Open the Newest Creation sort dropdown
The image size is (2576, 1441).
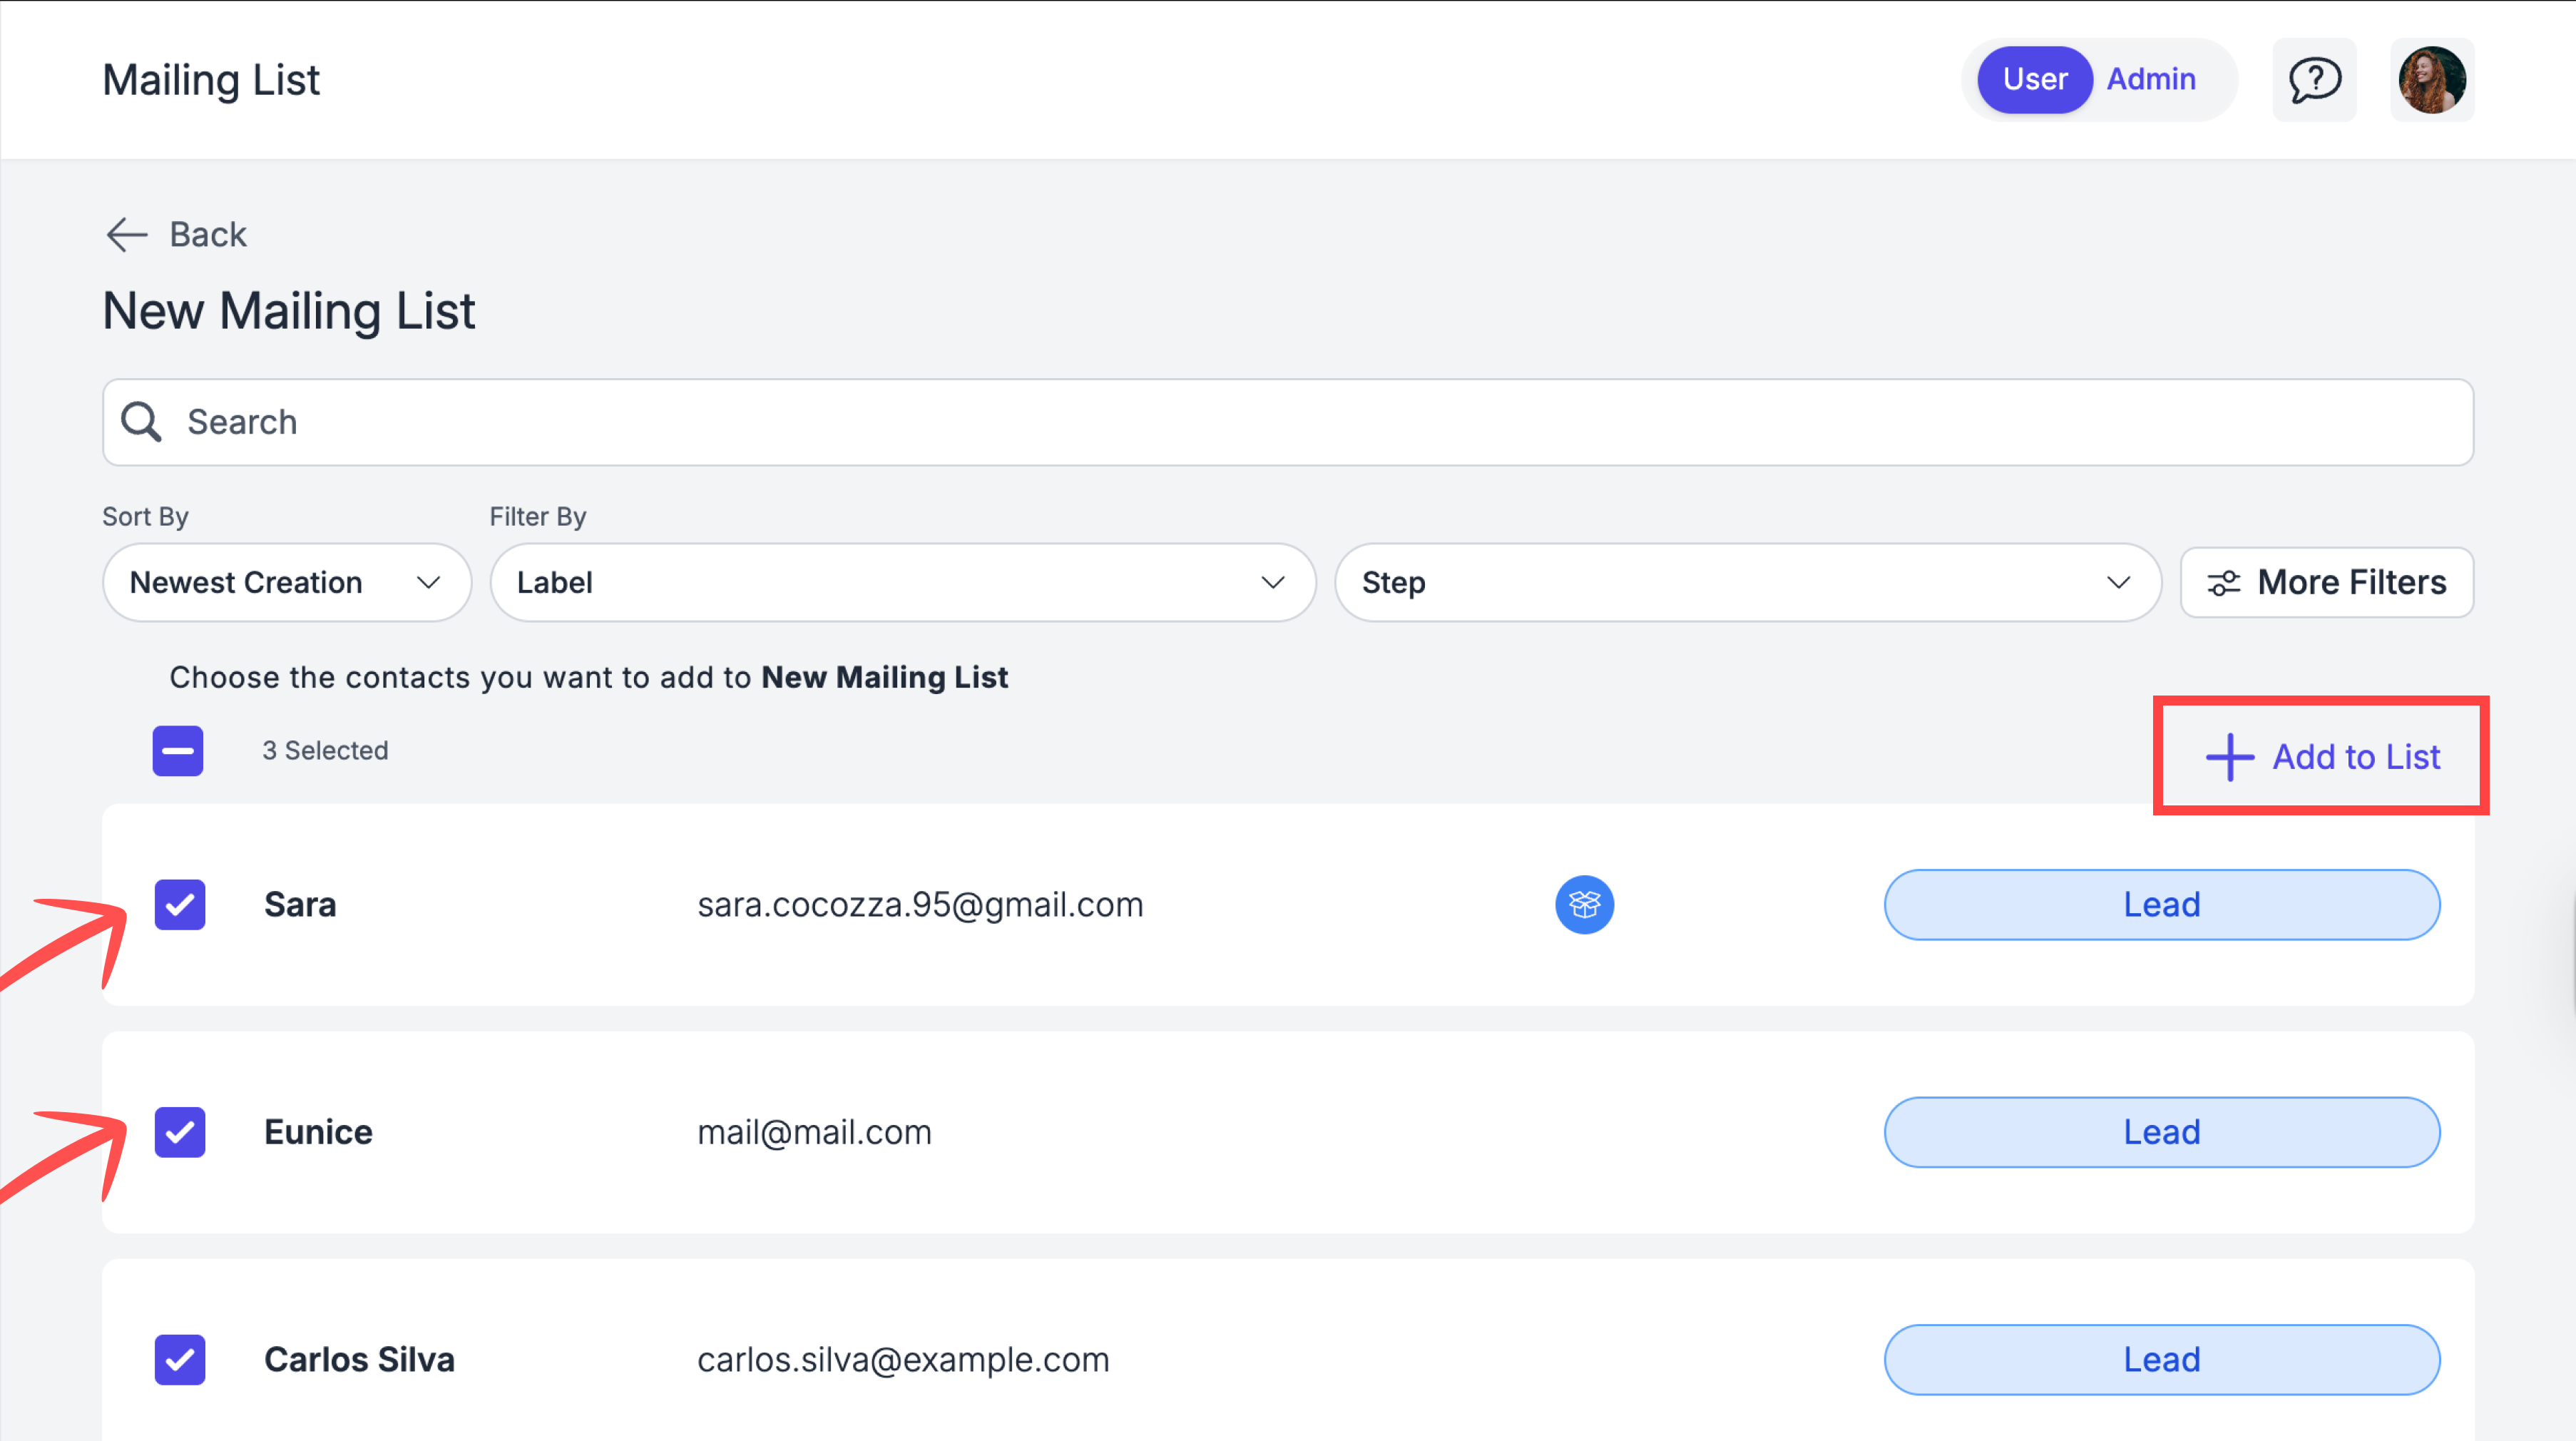pyautogui.click(x=287, y=583)
